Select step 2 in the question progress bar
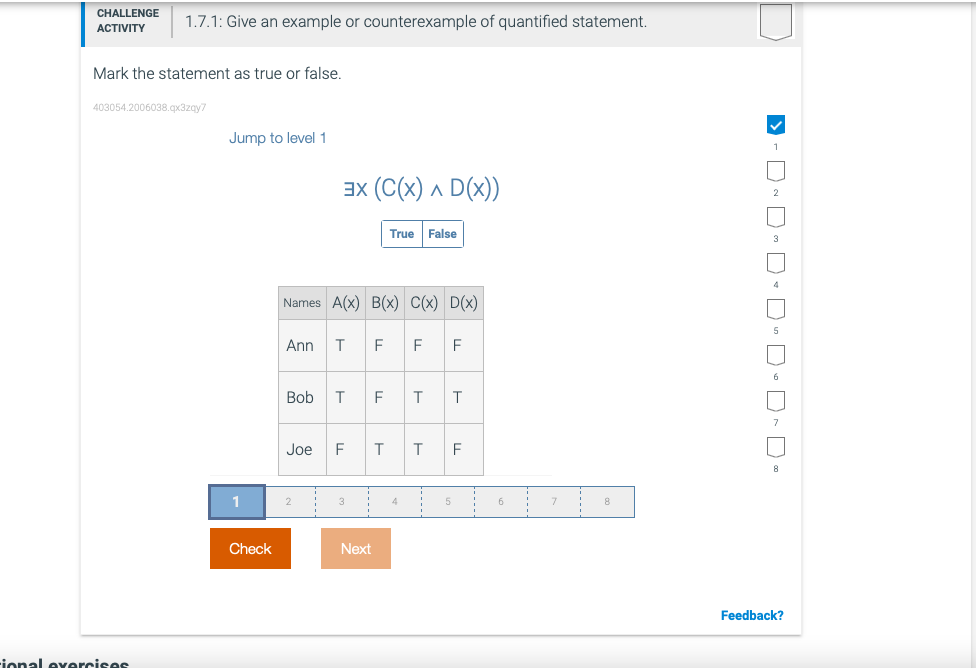Screen dimensions: 976x668 coord(288,501)
